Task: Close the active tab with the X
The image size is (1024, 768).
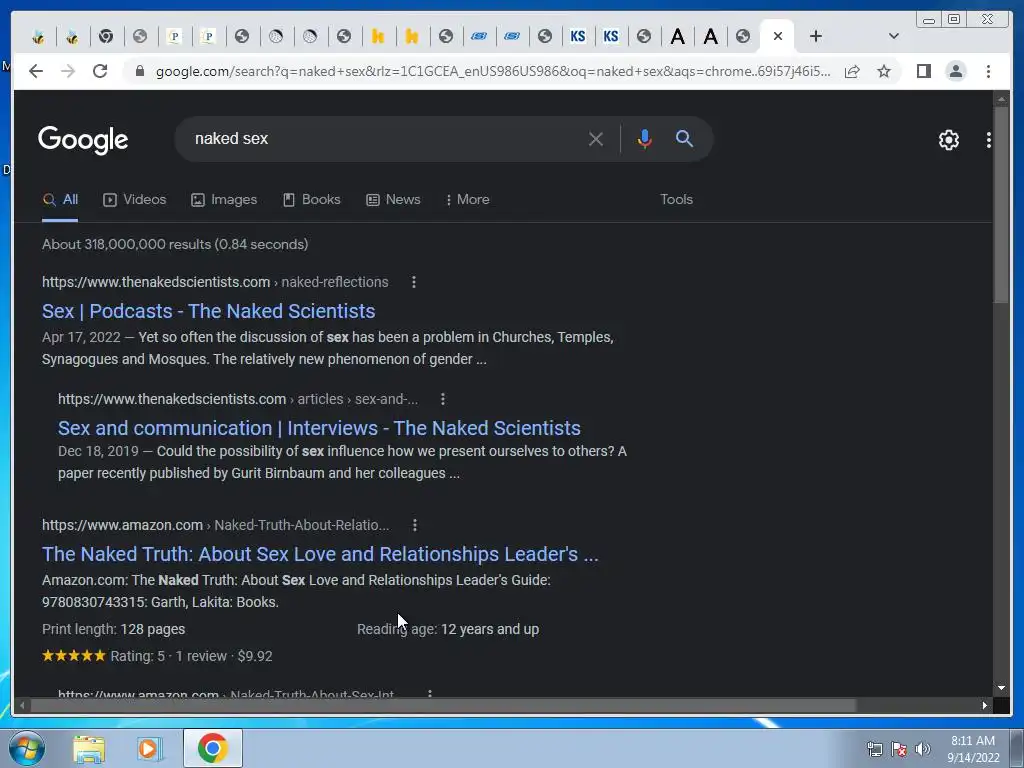Action: pos(778,36)
